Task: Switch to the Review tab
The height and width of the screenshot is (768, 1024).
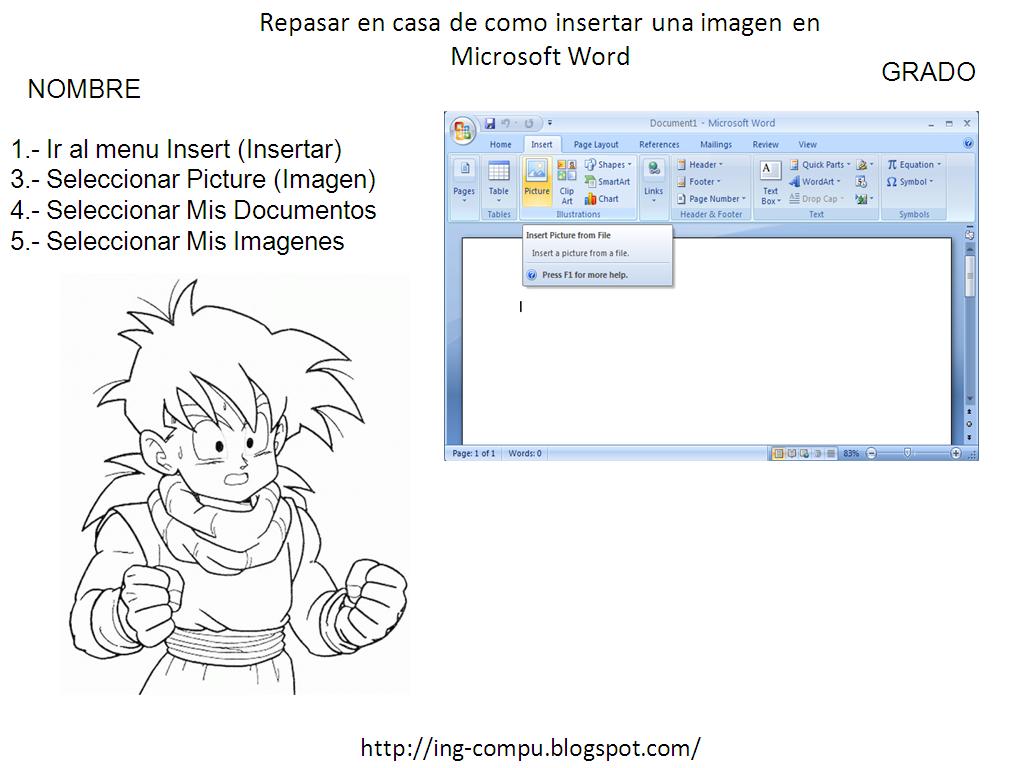Action: (765, 144)
